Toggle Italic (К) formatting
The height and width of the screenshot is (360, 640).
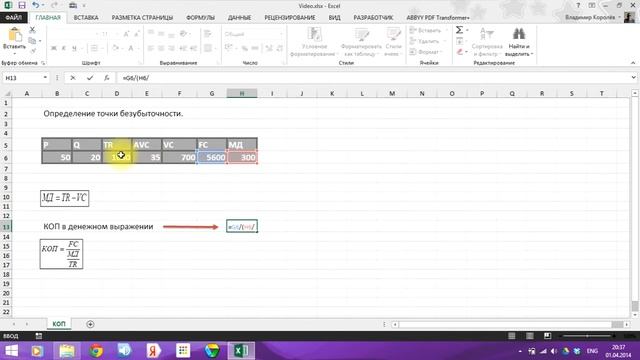[x=64, y=48]
